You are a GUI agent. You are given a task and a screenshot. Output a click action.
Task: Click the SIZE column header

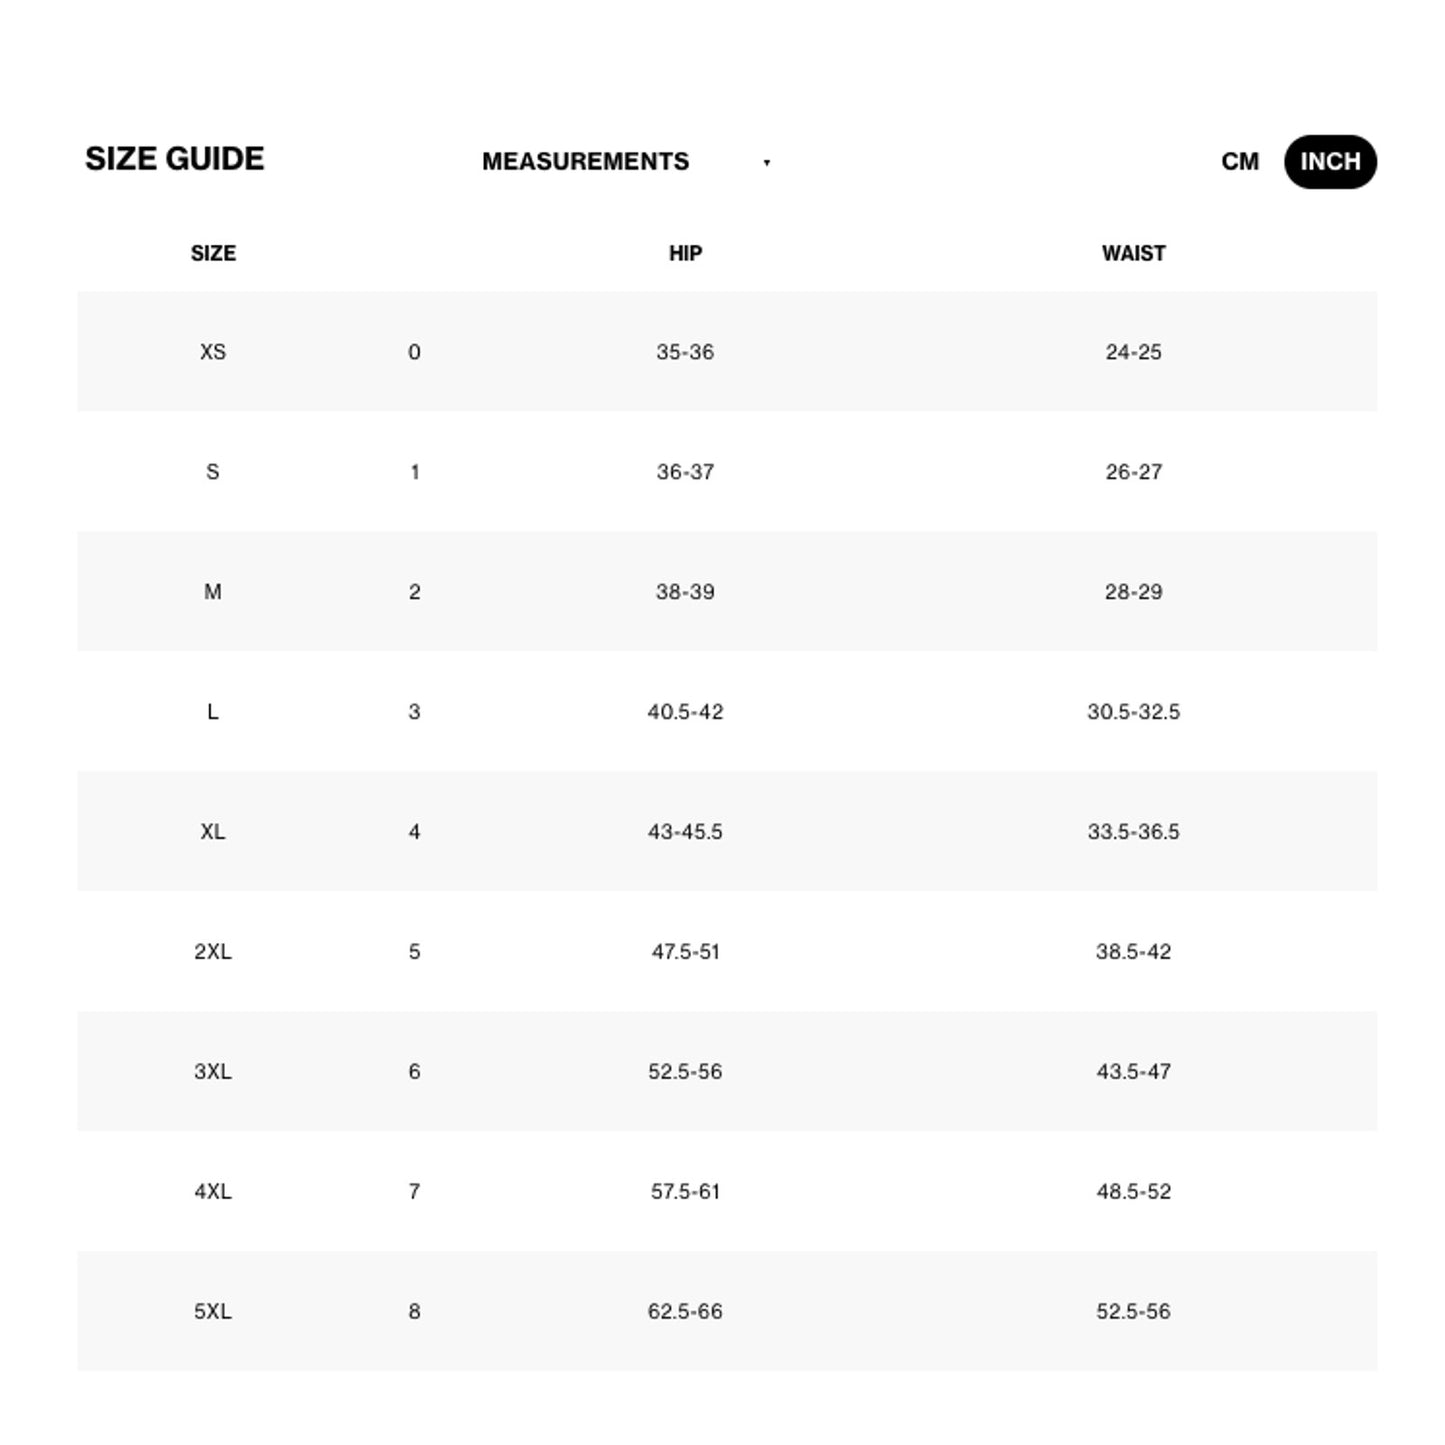pyautogui.click(x=213, y=254)
